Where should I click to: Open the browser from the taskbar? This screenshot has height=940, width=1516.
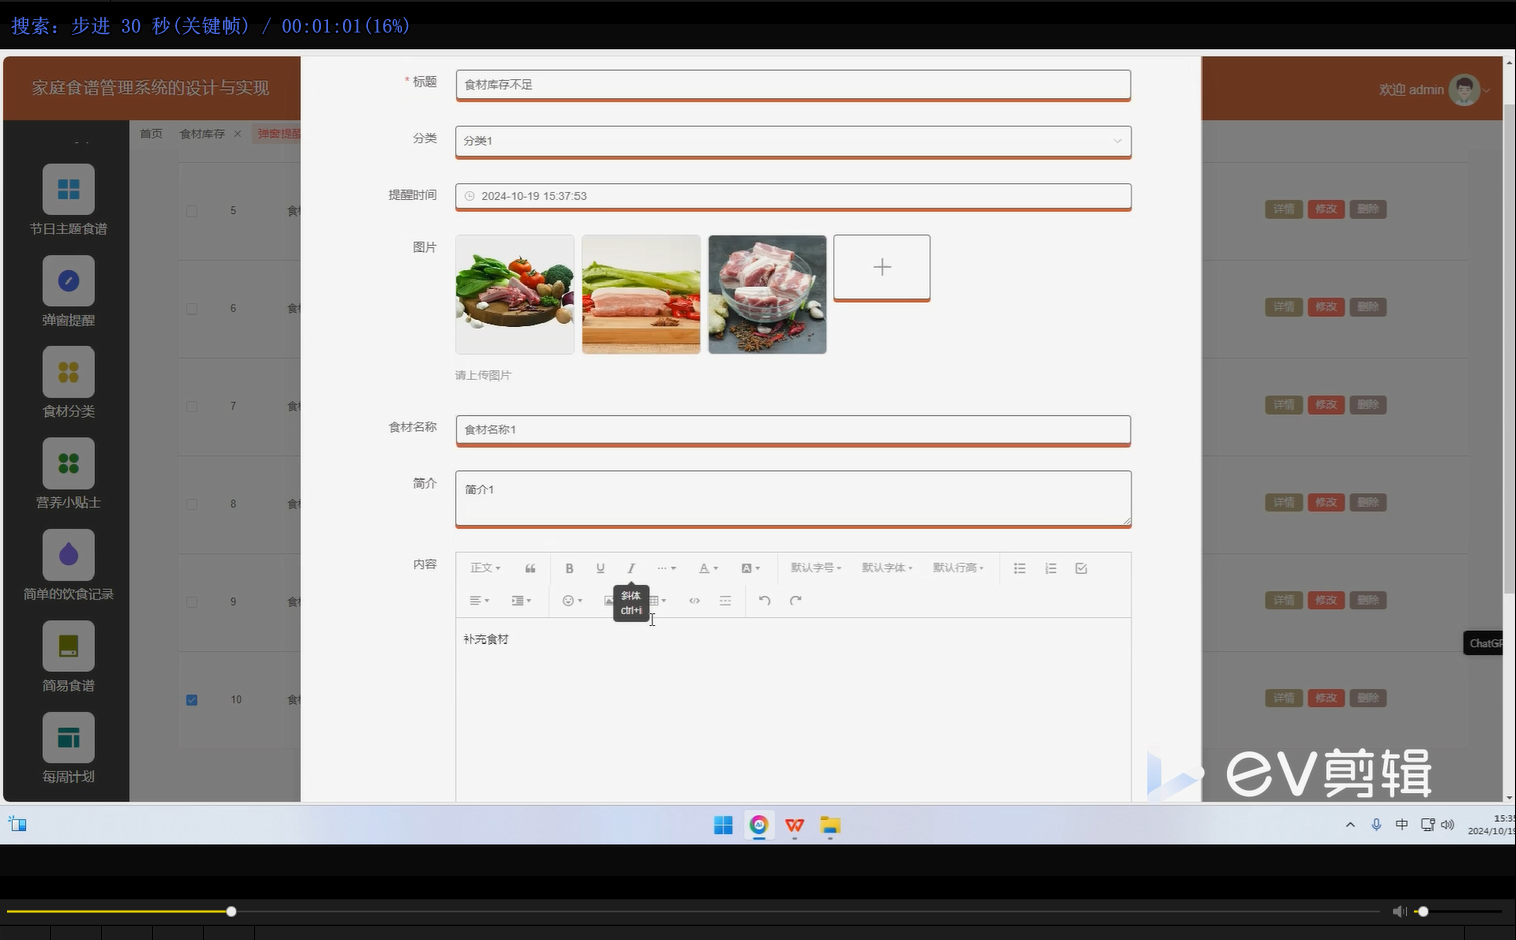pos(759,825)
